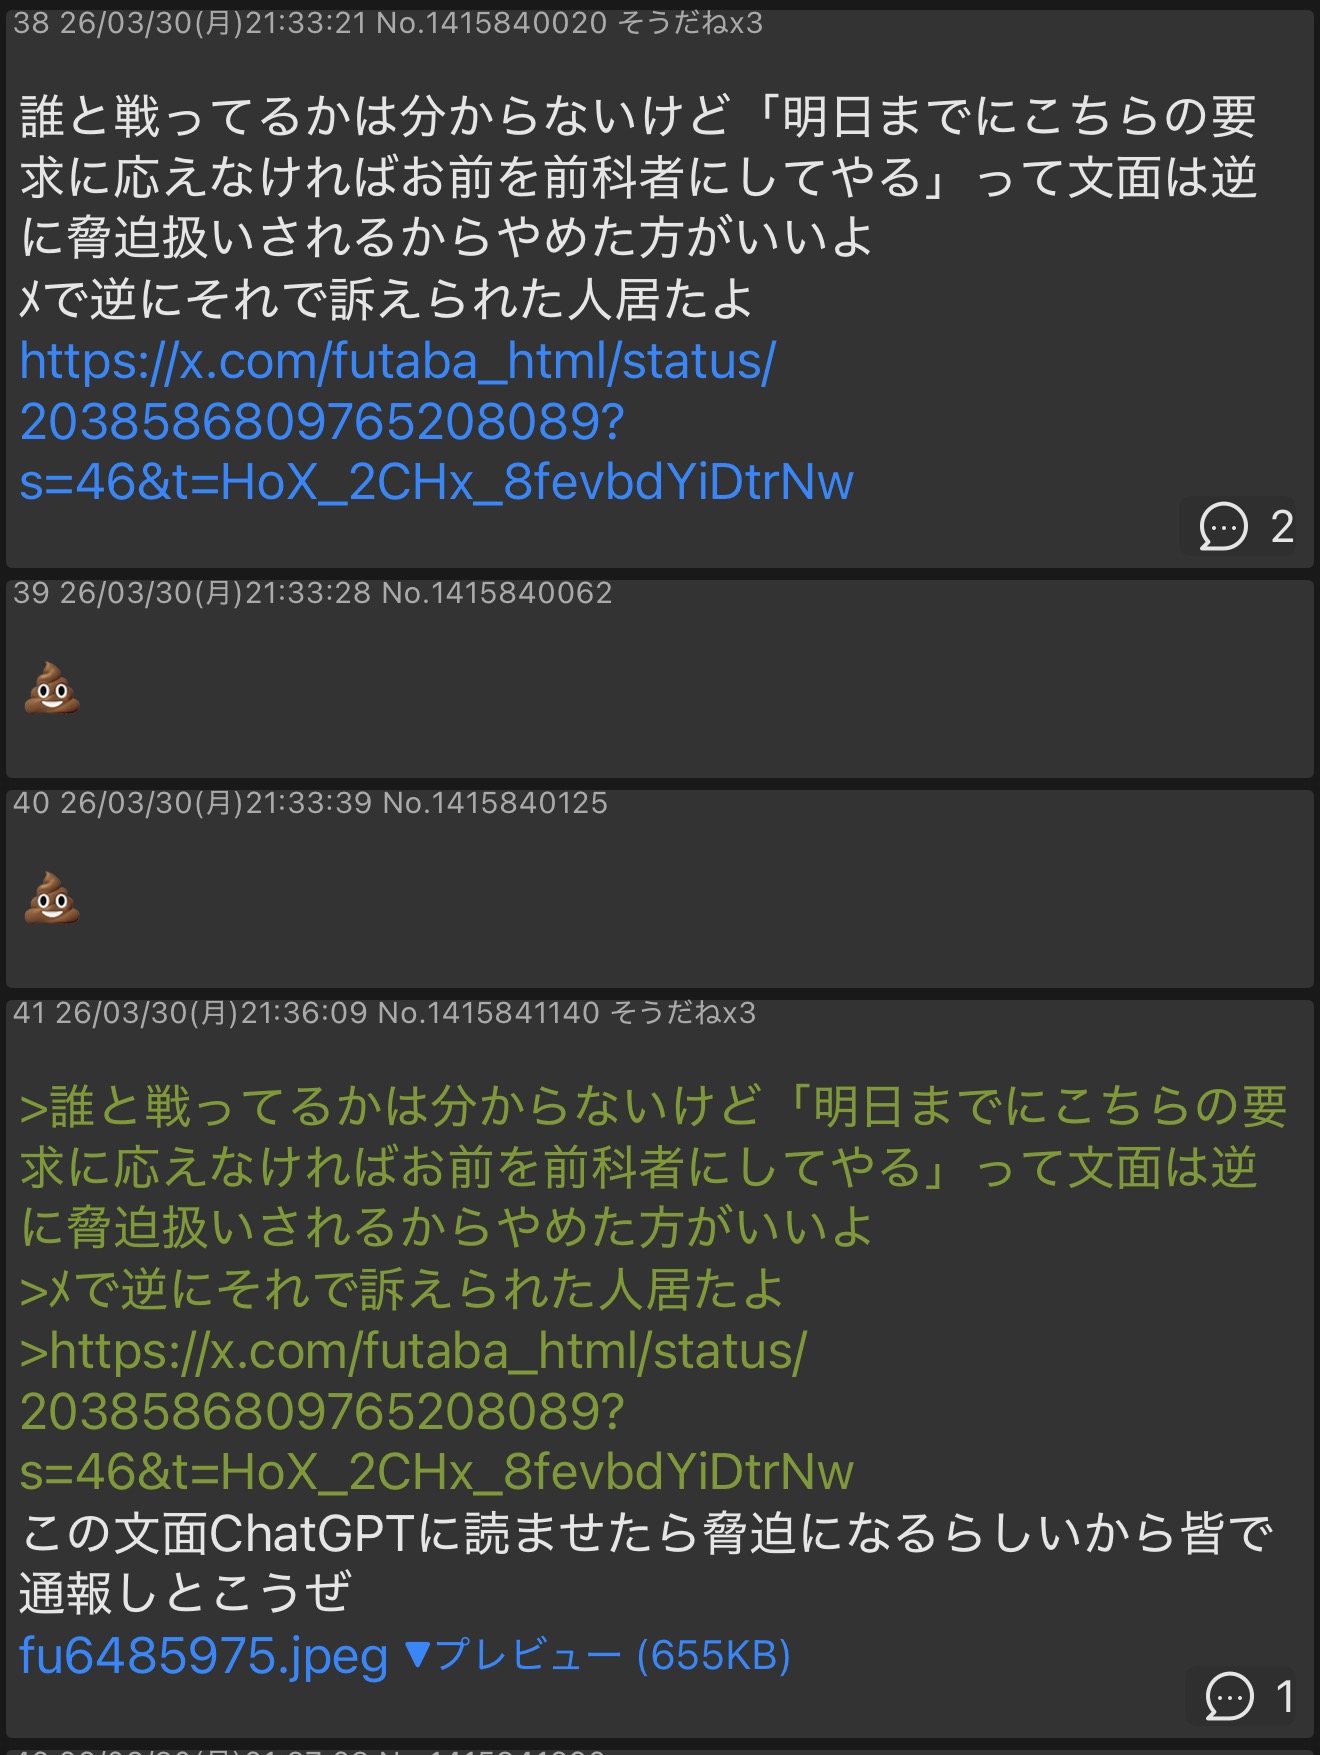The height and width of the screenshot is (1755, 1320).
Task: Select post number No.1415840125
Action: point(495,803)
